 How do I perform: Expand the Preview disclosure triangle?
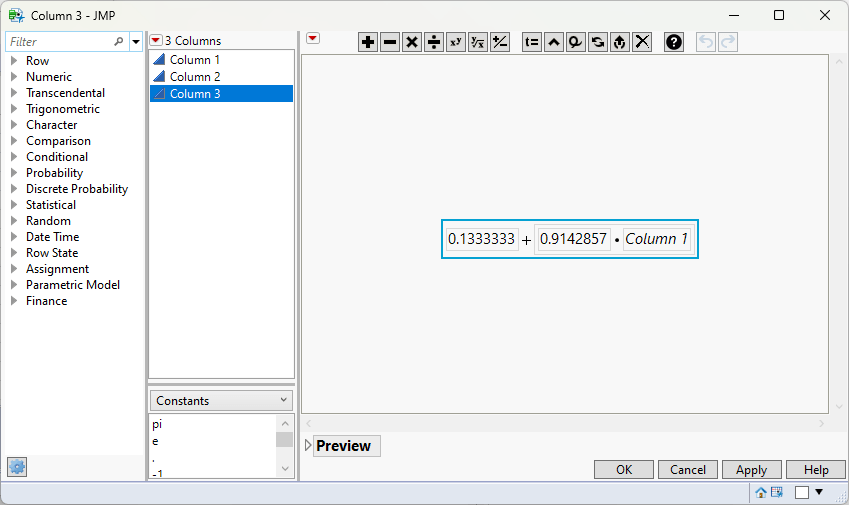308,445
